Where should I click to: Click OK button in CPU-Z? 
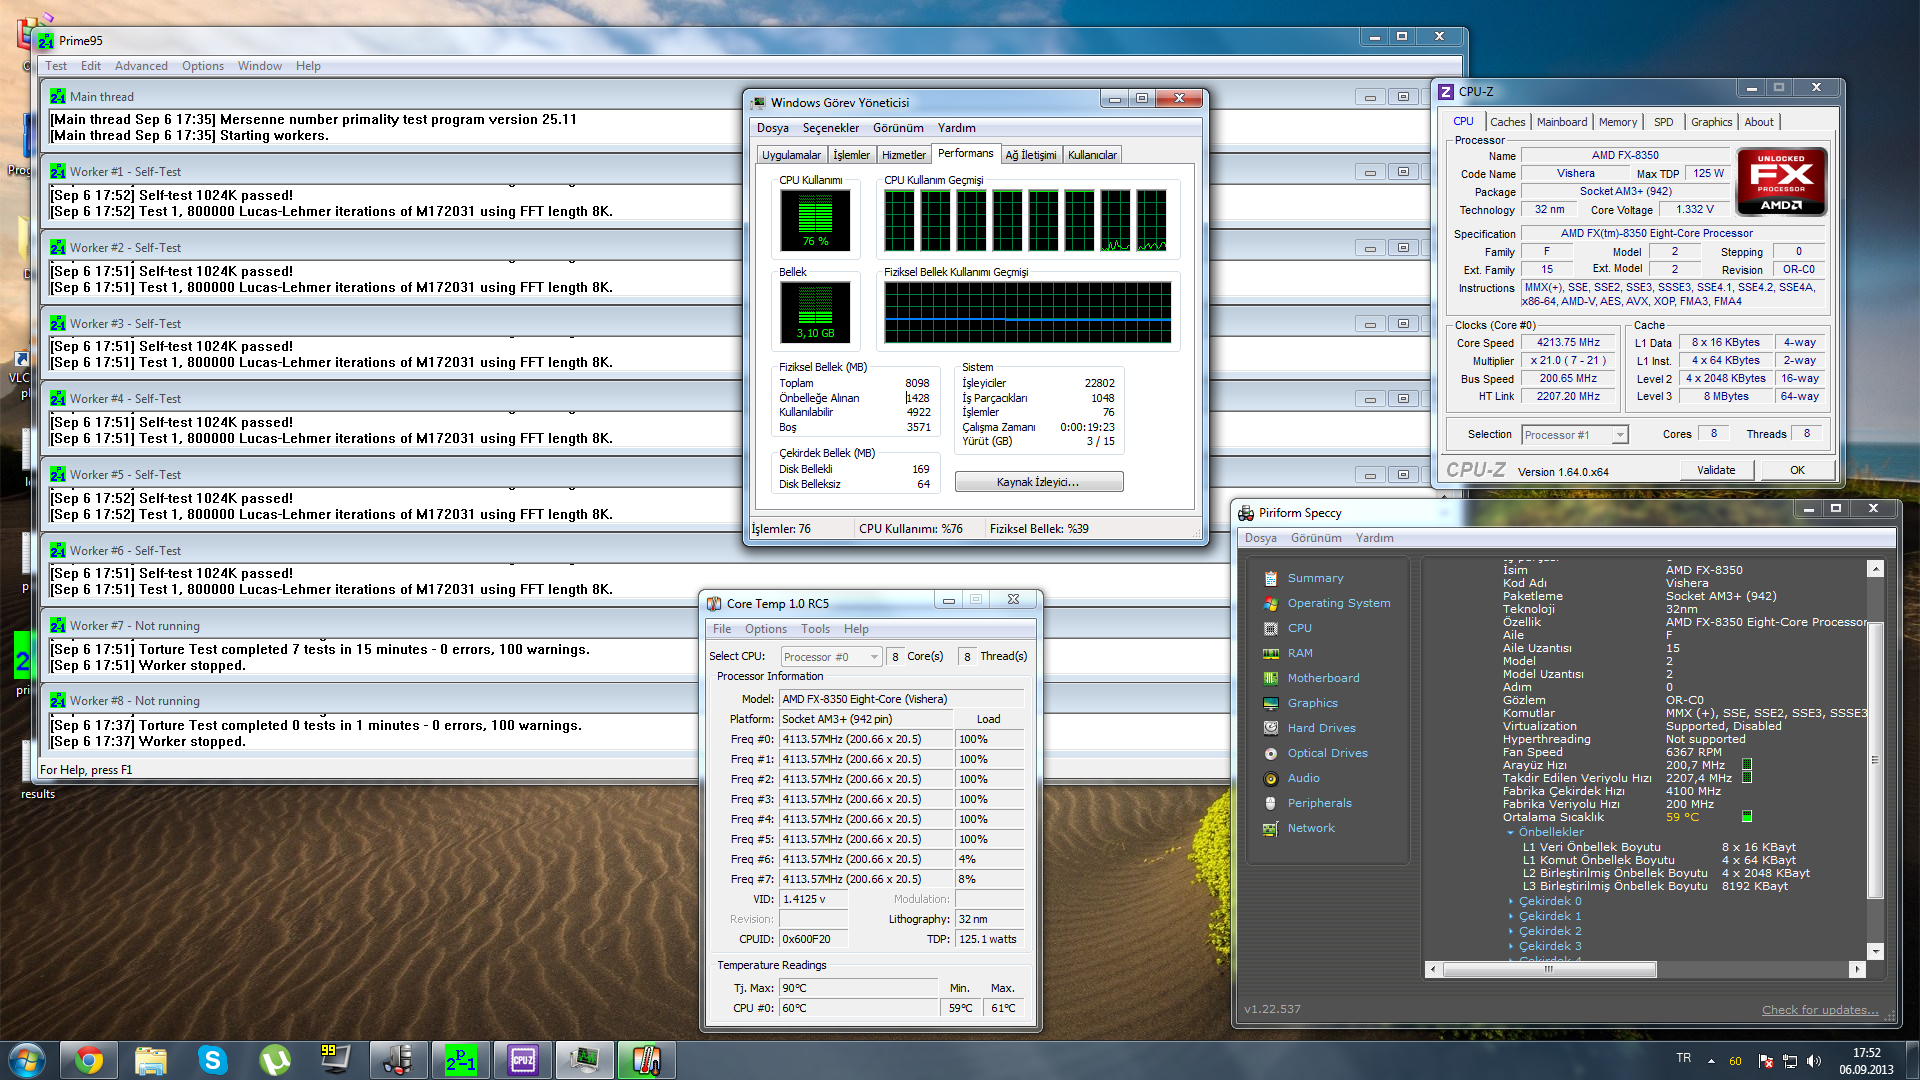click(1797, 470)
